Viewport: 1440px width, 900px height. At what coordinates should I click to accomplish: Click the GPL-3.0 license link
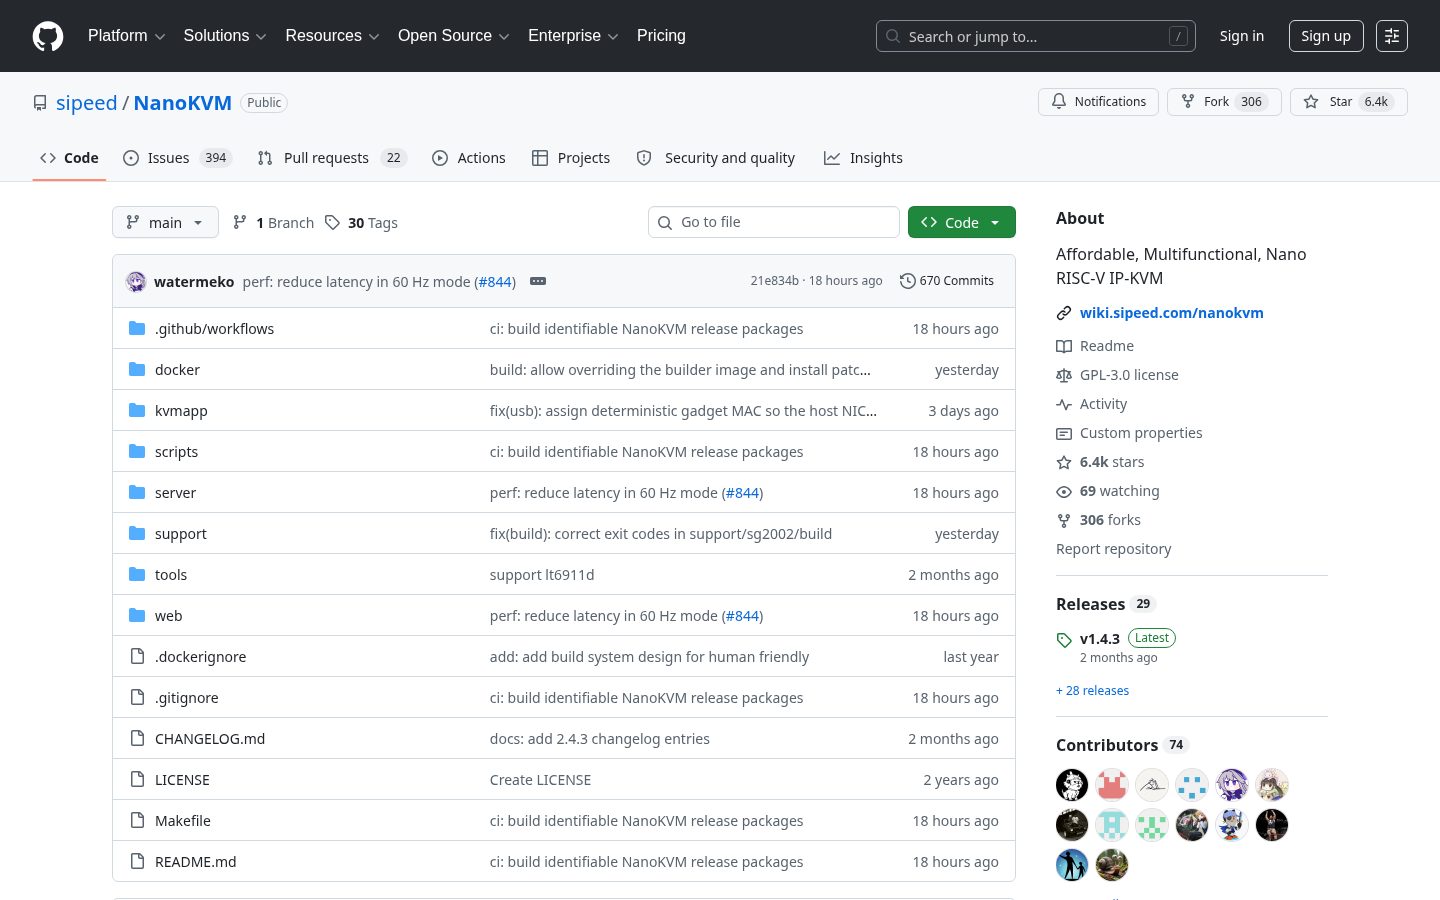click(x=1117, y=375)
